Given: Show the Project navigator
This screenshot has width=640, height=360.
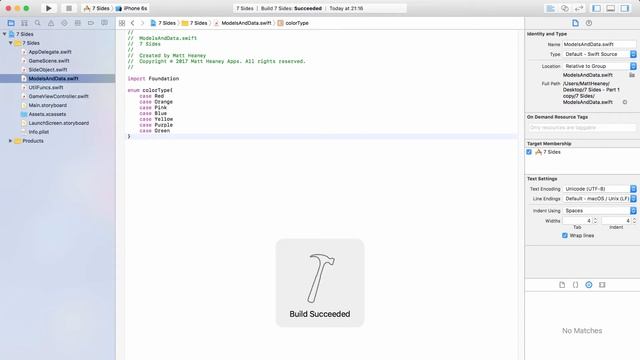Looking at the screenshot, I should (11, 23).
